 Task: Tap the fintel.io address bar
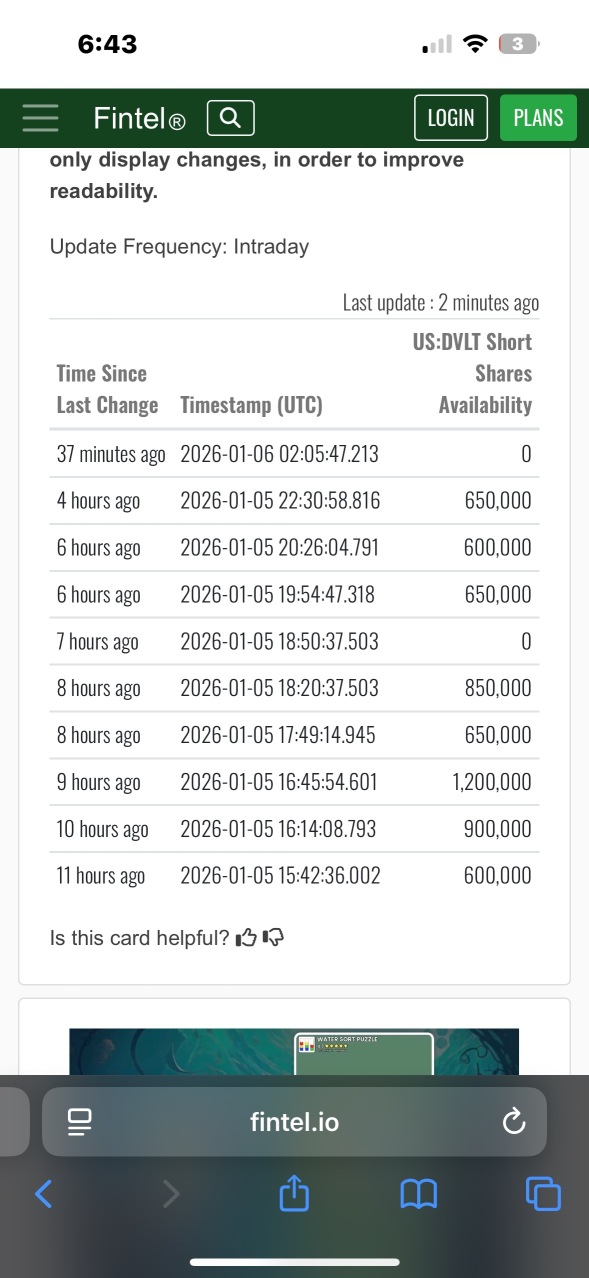294,1122
